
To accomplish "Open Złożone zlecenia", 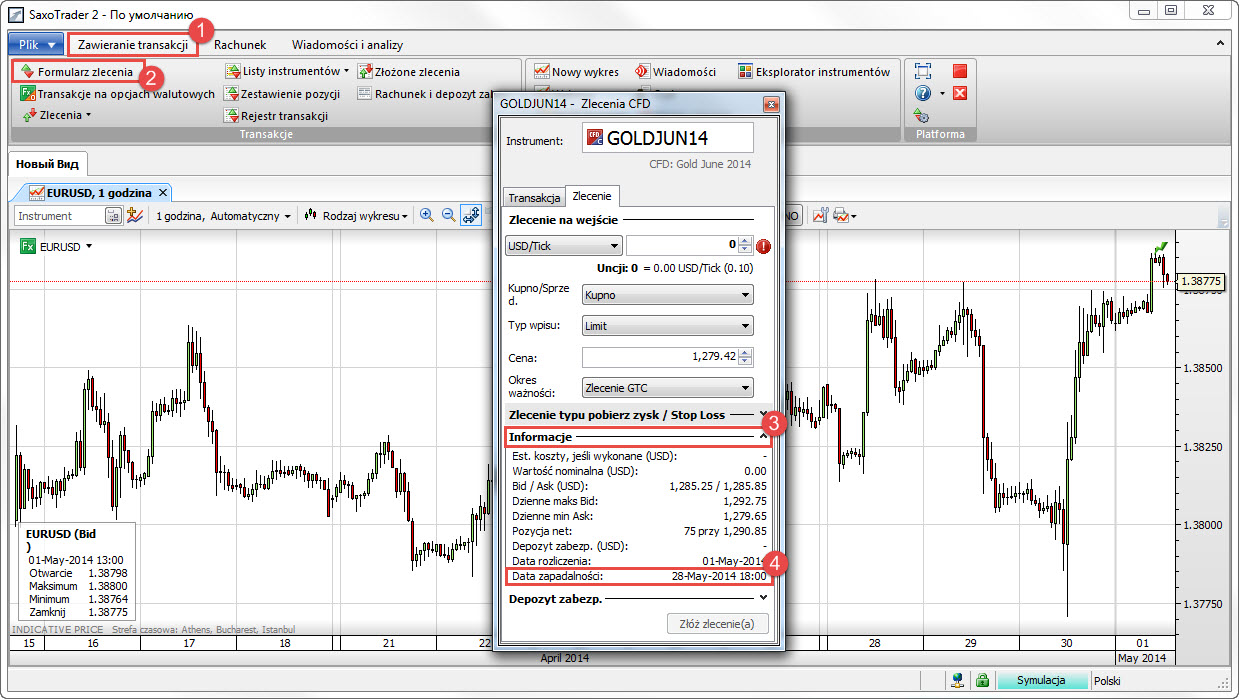I will coord(409,72).
